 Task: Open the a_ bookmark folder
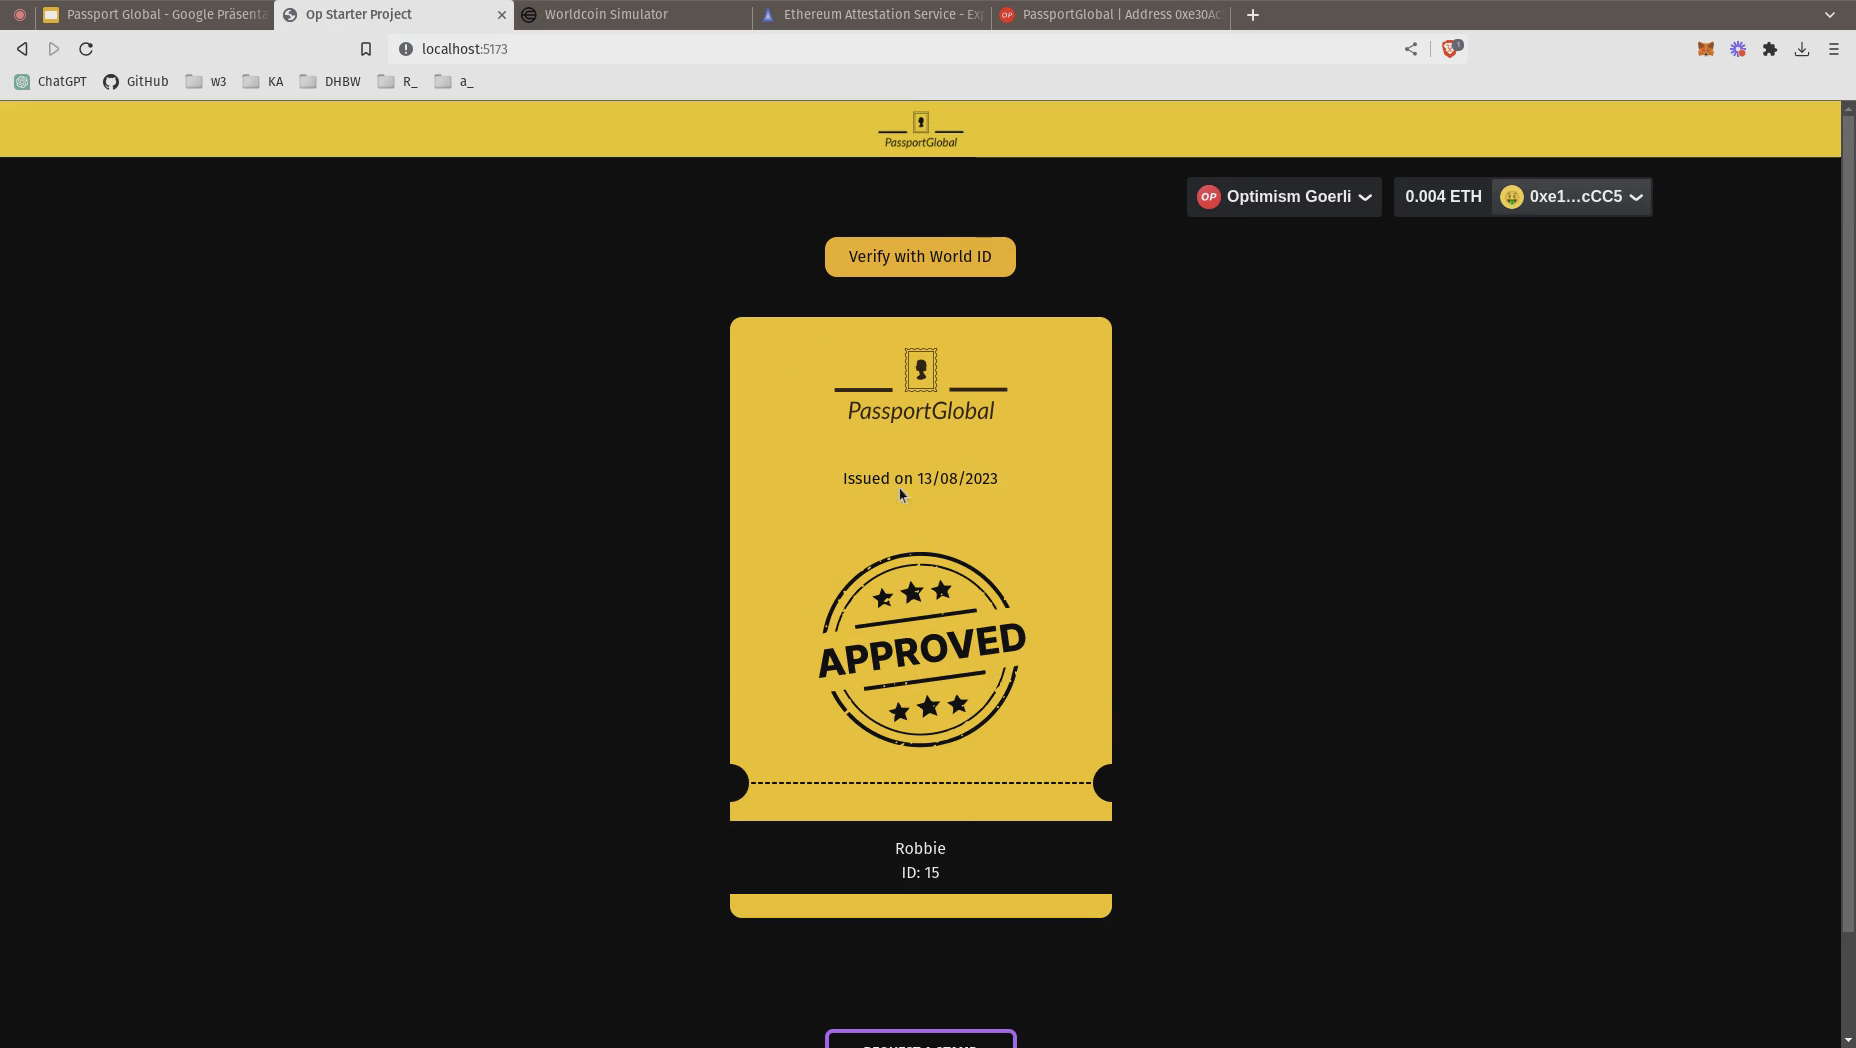click(x=454, y=82)
